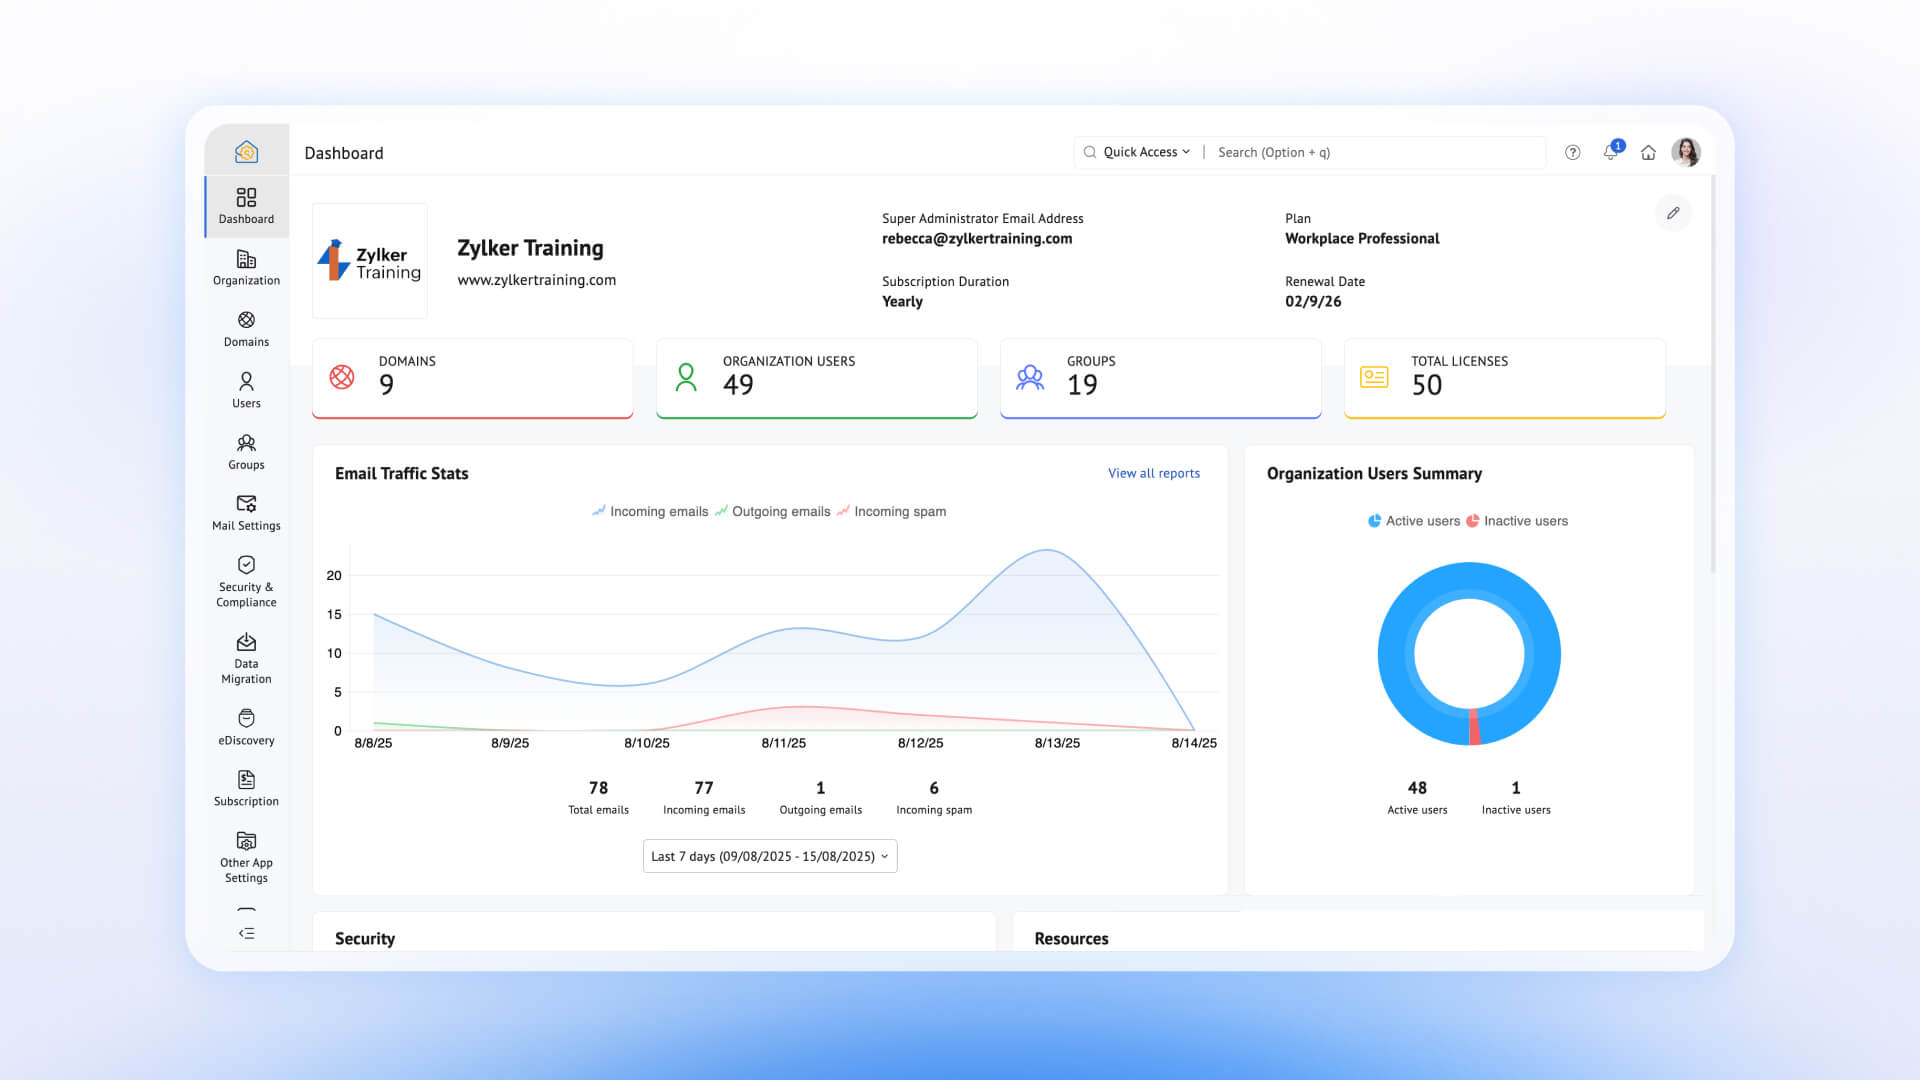Open the View all reports link
The height and width of the screenshot is (1080, 1920).
pyautogui.click(x=1154, y=473)
